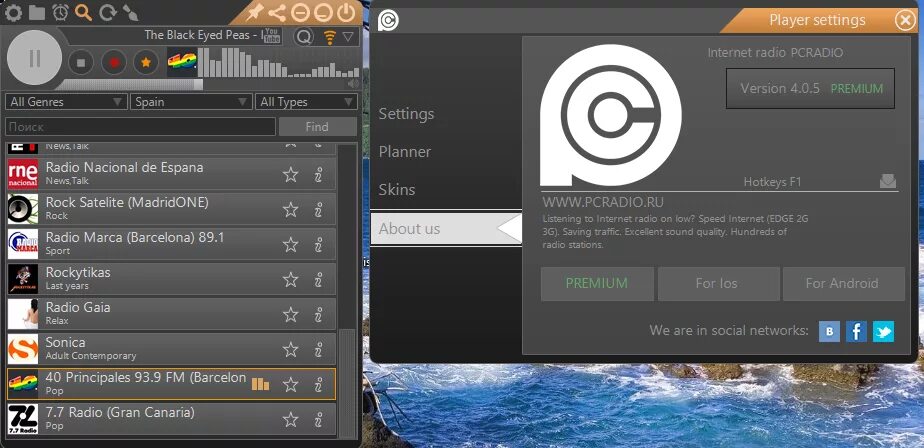The image size is (924, 448).
Task: Select the Rockytikas station
Action: pyautogui.click(x=171, y=279)
